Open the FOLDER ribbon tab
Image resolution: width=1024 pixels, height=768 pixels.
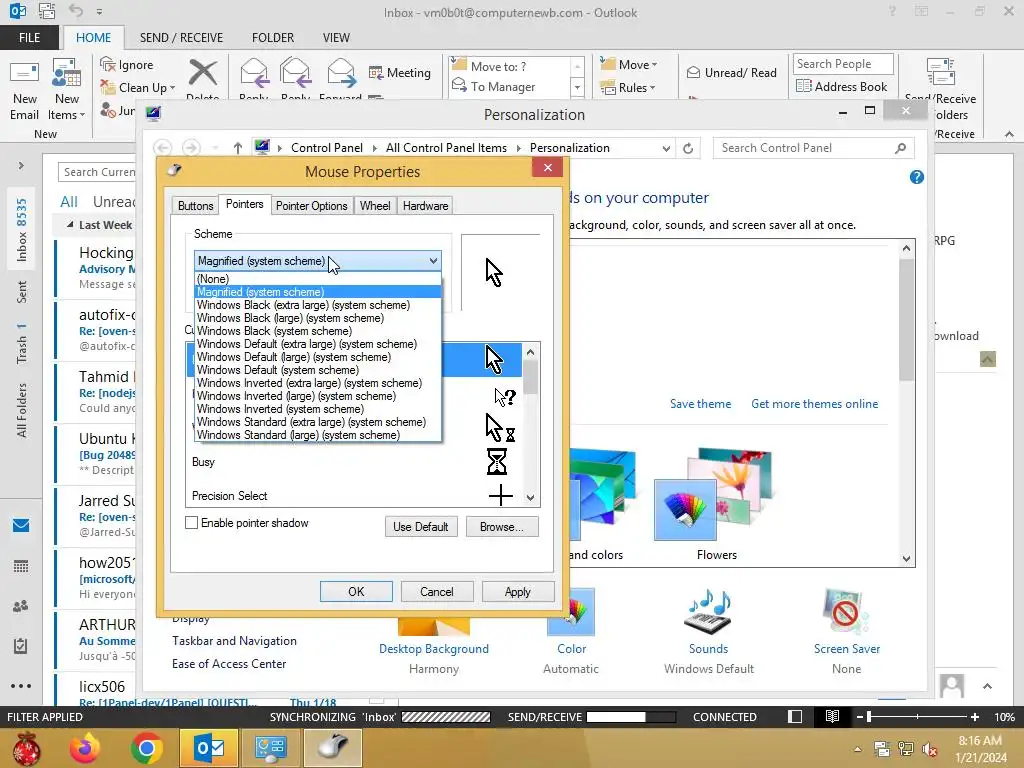(273, 38)
